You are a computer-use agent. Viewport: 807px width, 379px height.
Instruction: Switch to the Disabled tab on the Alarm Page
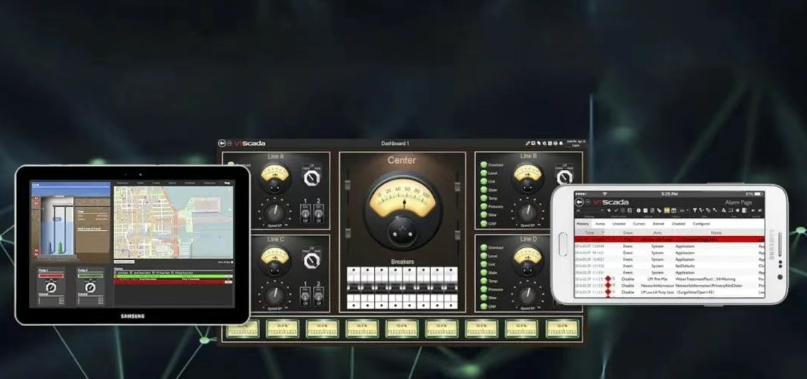(678, 223)
